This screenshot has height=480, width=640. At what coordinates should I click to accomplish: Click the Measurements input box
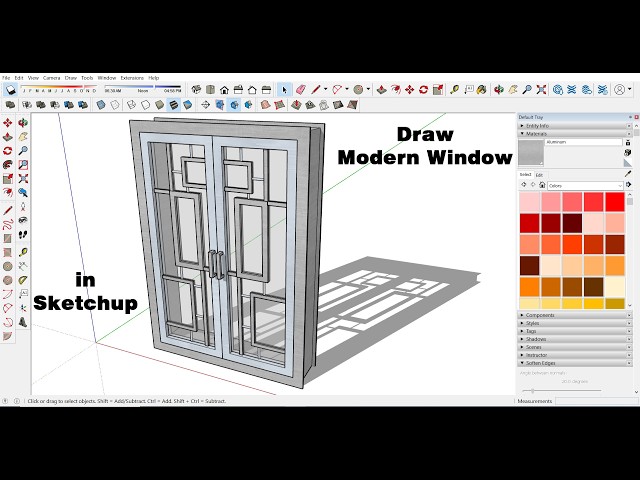pyautogui.click(x=596, y=401)
